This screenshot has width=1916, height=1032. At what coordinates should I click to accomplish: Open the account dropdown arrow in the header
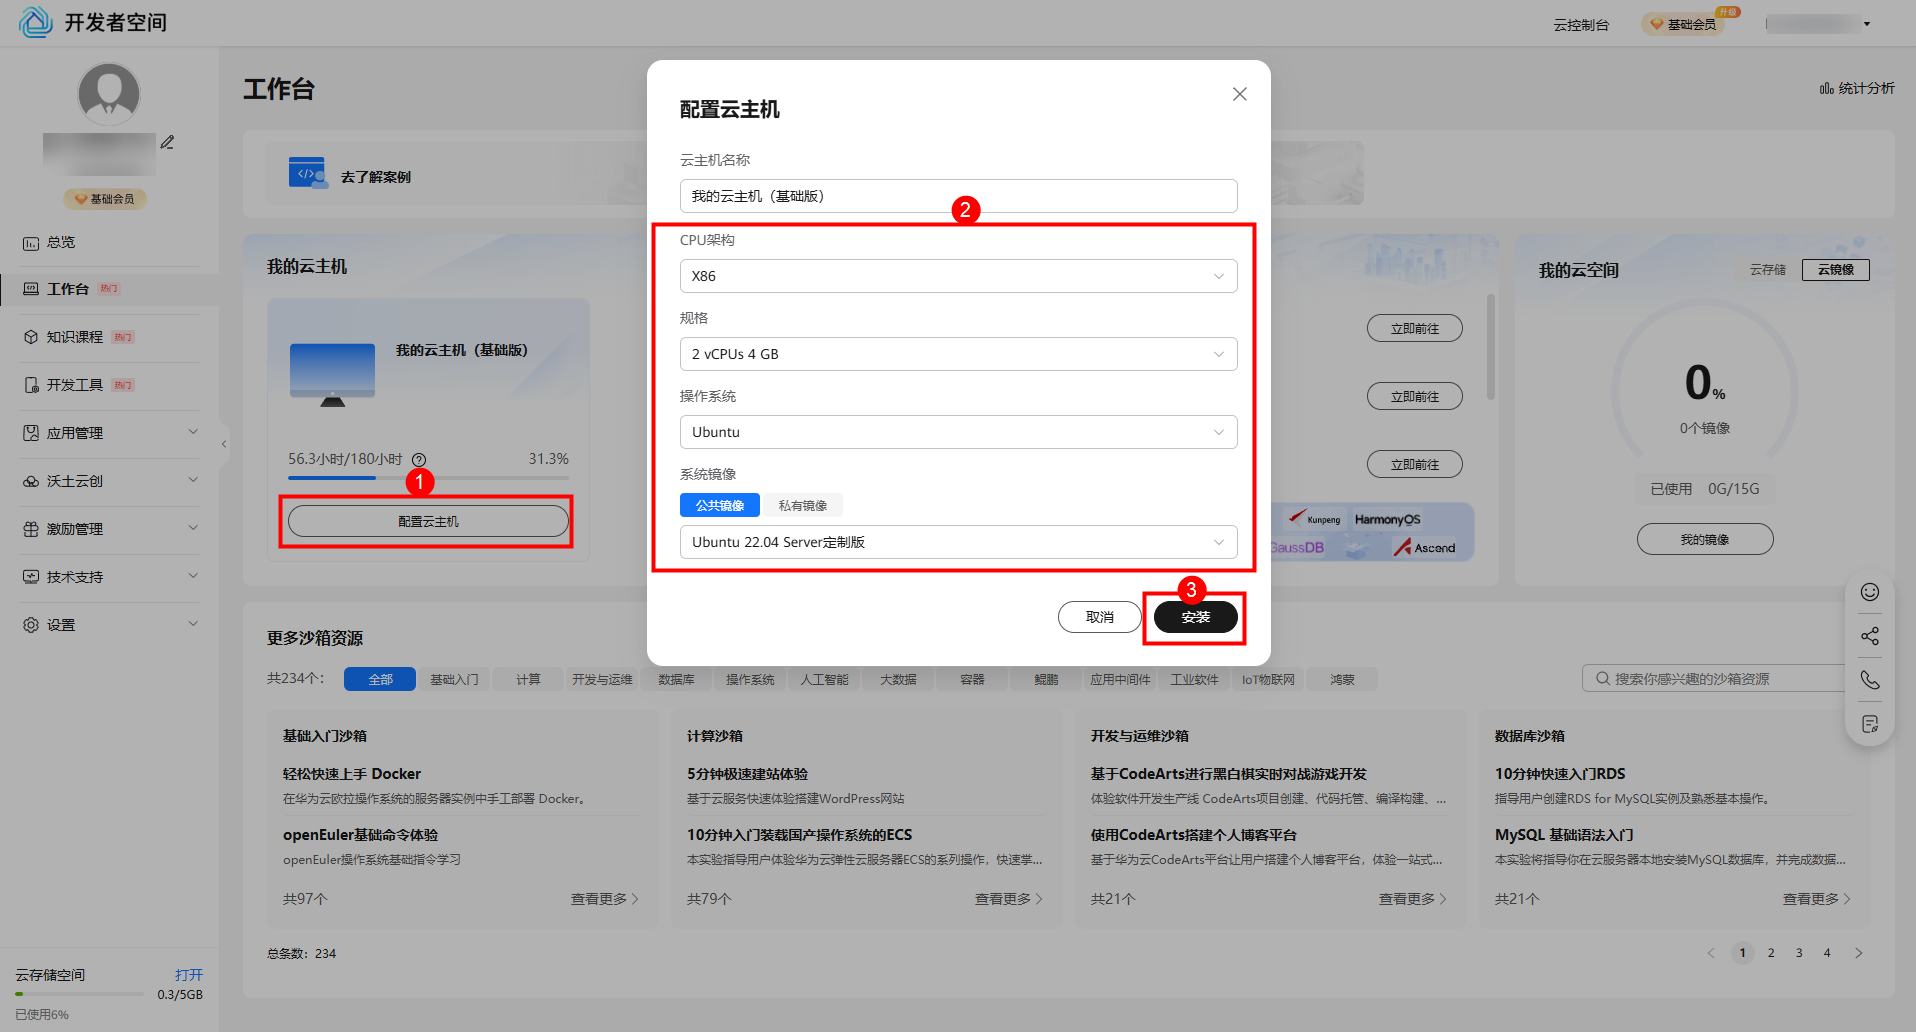pos(1867,24)
